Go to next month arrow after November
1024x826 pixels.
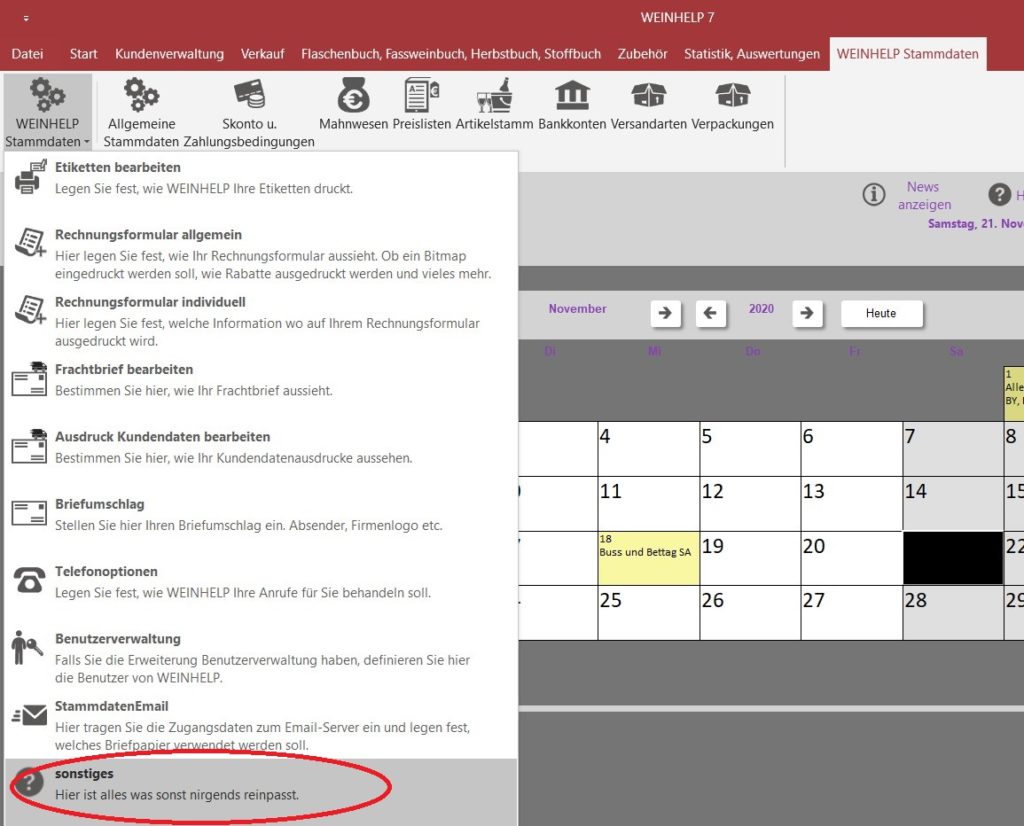click(665, 313)
